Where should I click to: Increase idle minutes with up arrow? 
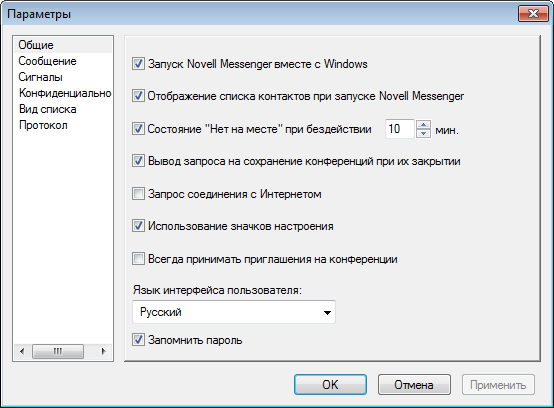click(423, 125)
